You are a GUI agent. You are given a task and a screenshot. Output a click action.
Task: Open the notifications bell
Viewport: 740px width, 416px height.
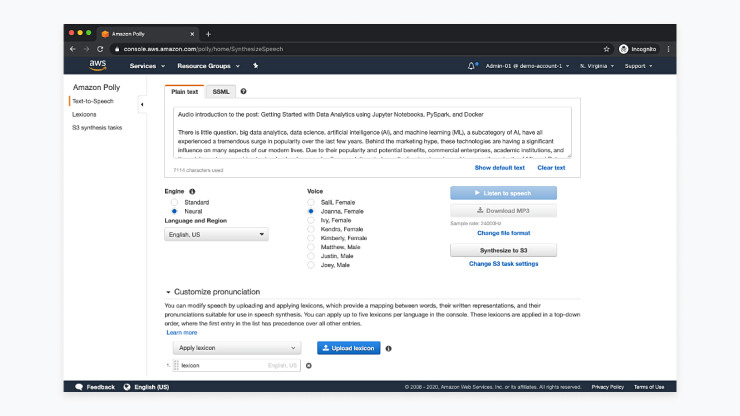coord(471,66)
